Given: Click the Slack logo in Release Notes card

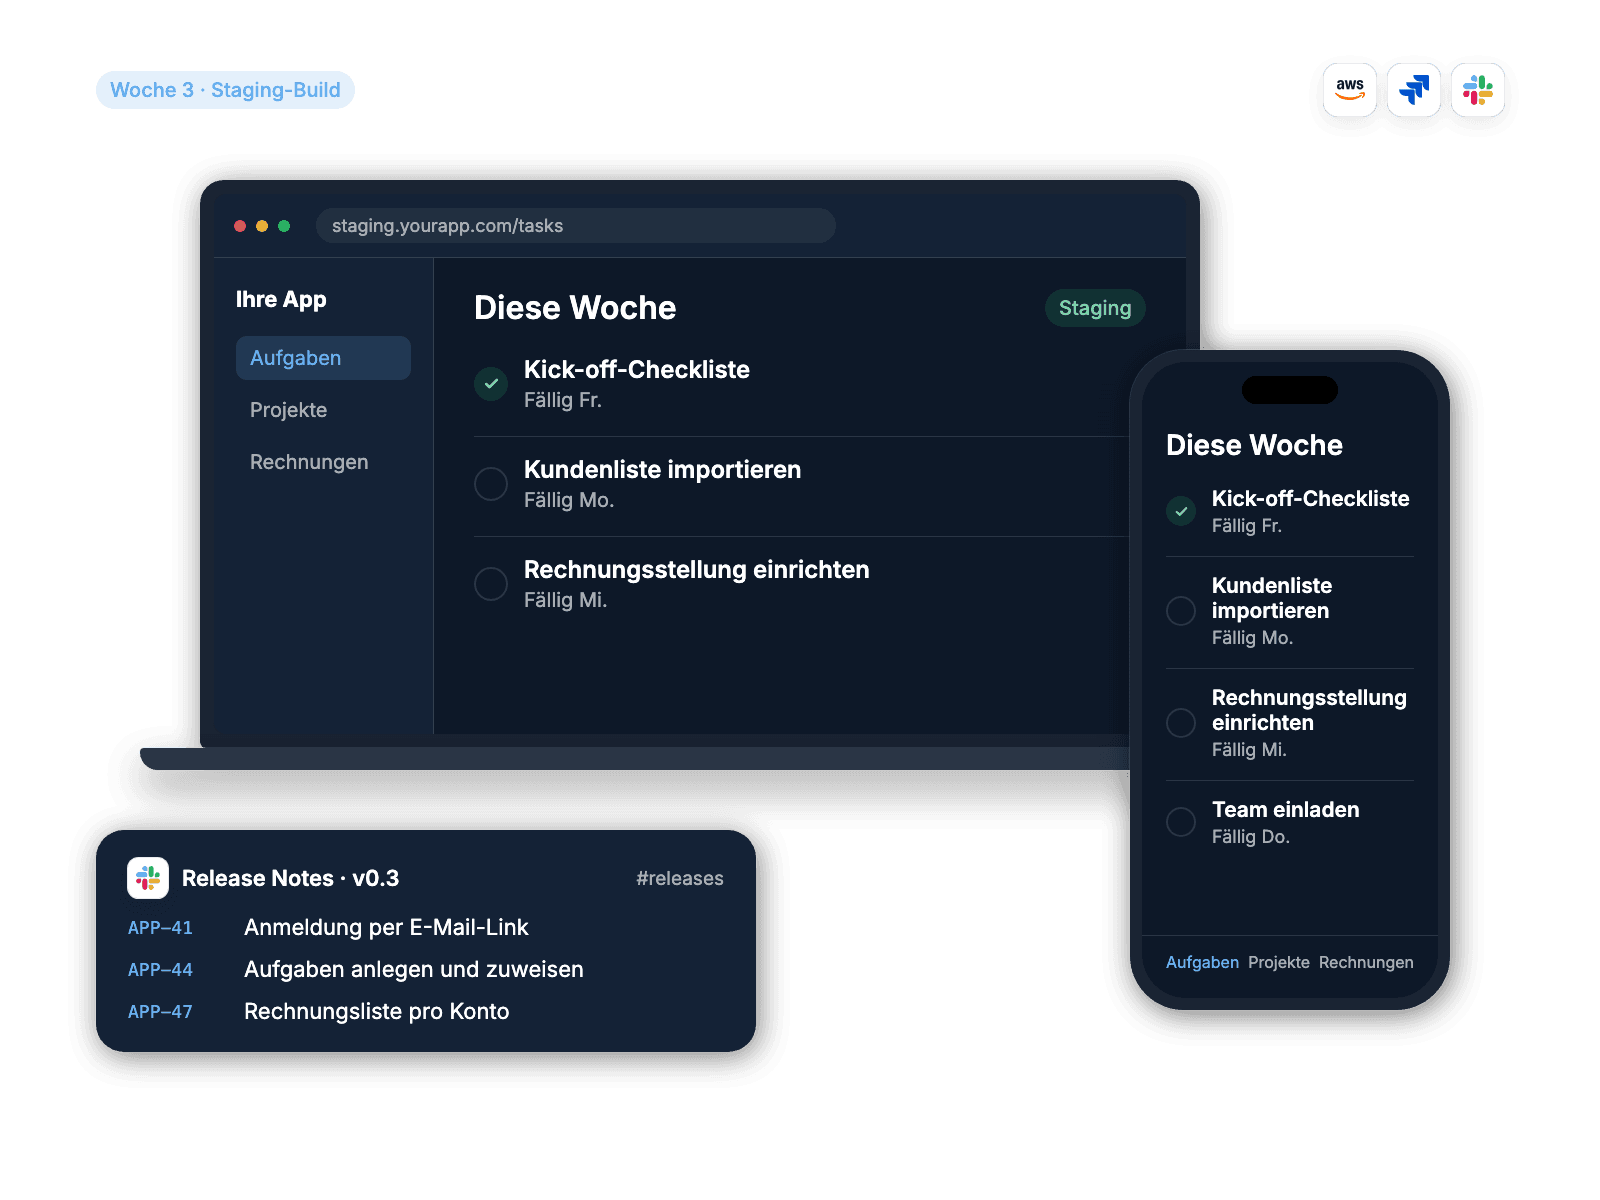Looking at the screenshot, I should pos(148,878).
